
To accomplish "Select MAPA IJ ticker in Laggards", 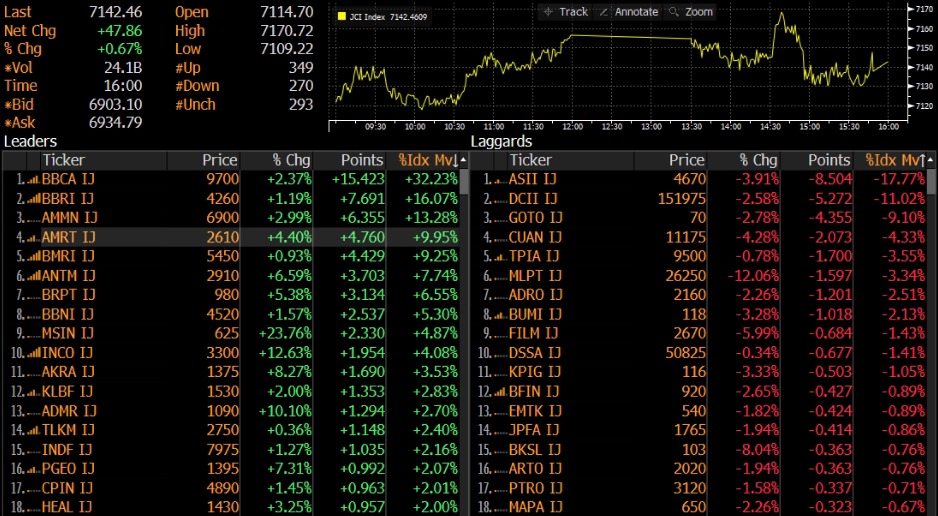I will pyautogui.click(x=535, y=507).
